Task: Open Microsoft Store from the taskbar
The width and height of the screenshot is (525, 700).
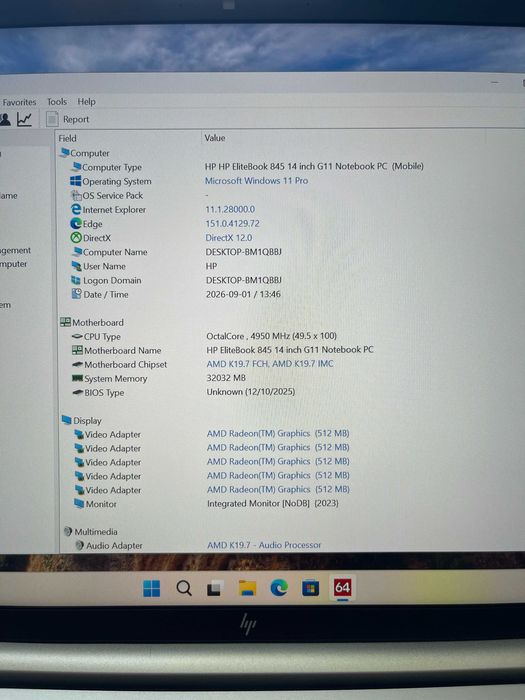Action: pos(311,588)
